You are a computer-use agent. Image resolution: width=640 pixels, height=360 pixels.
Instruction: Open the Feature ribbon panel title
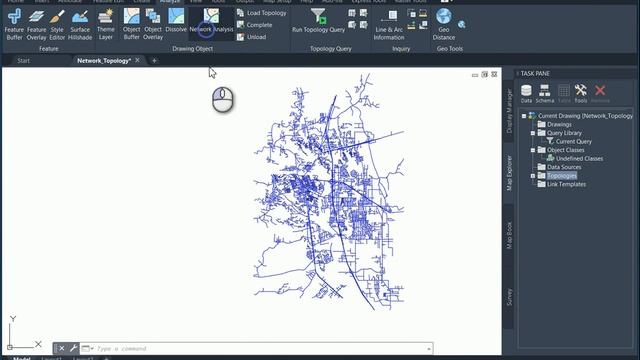point(49,49)
